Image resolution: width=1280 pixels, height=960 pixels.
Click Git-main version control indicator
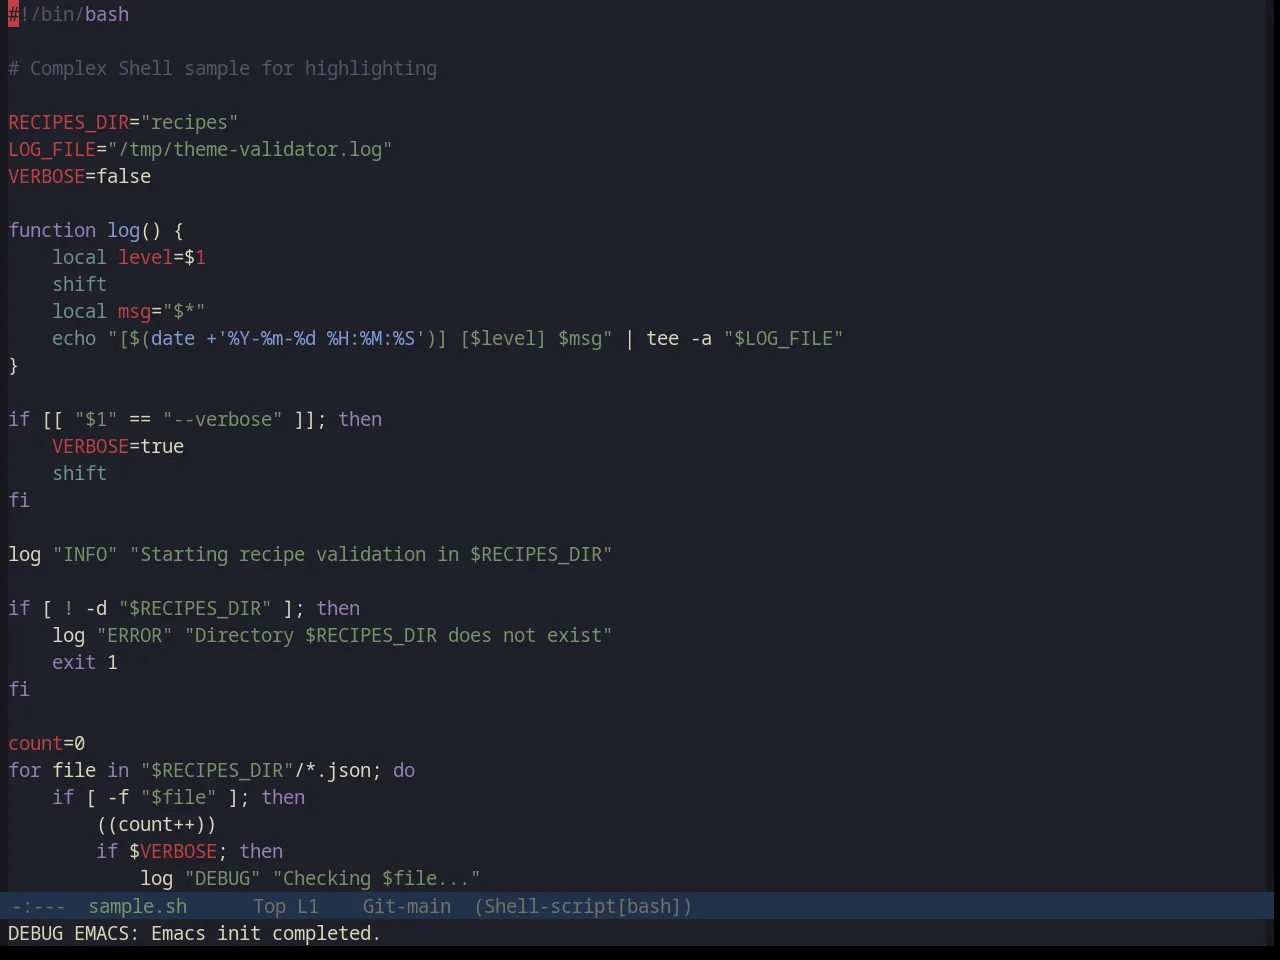coord(407,906)
